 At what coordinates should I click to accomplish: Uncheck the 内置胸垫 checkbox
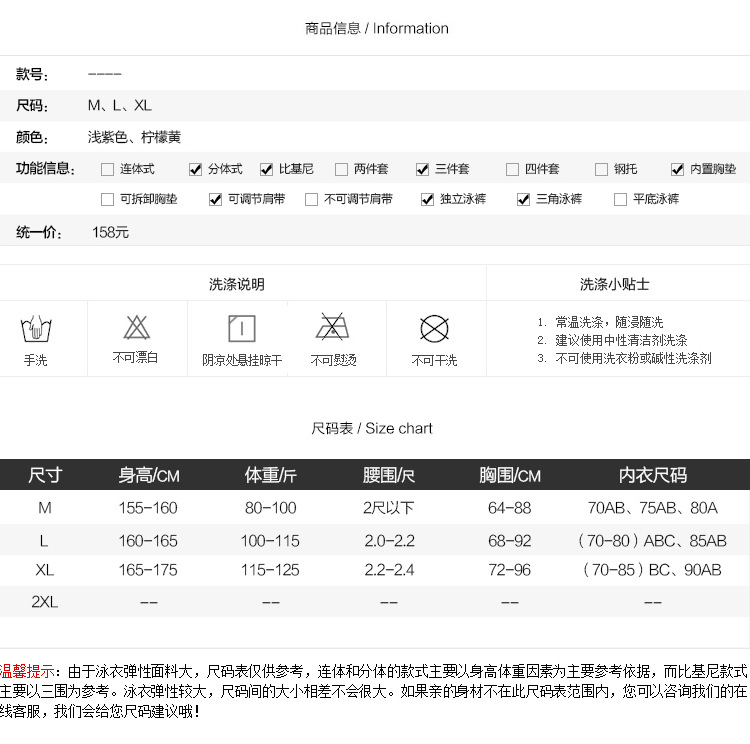(677, 169)
